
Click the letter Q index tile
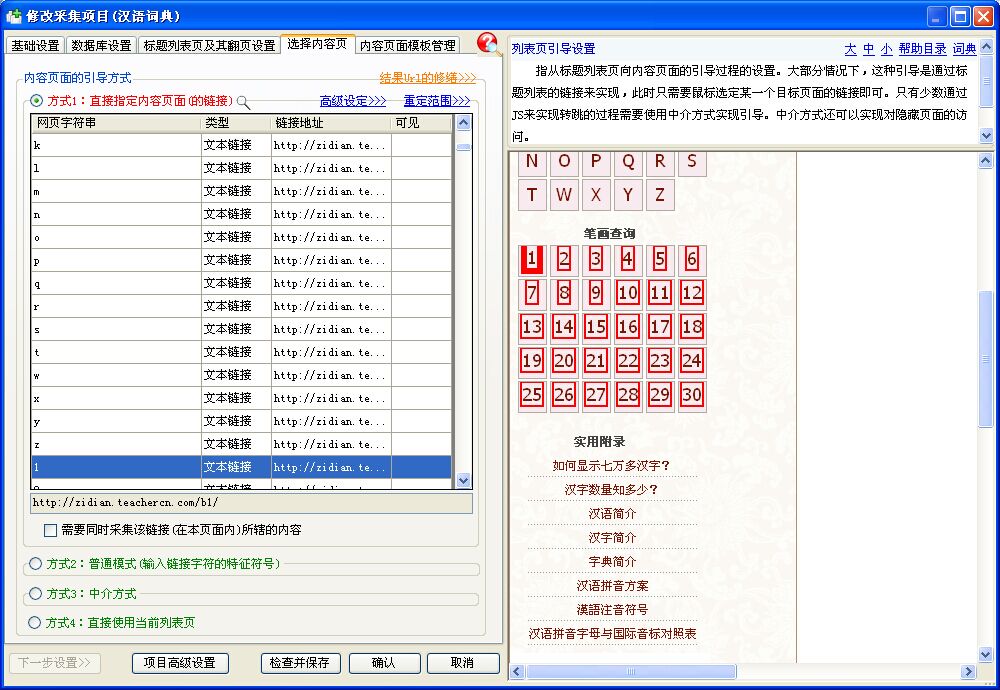click(x=628, y=162)
